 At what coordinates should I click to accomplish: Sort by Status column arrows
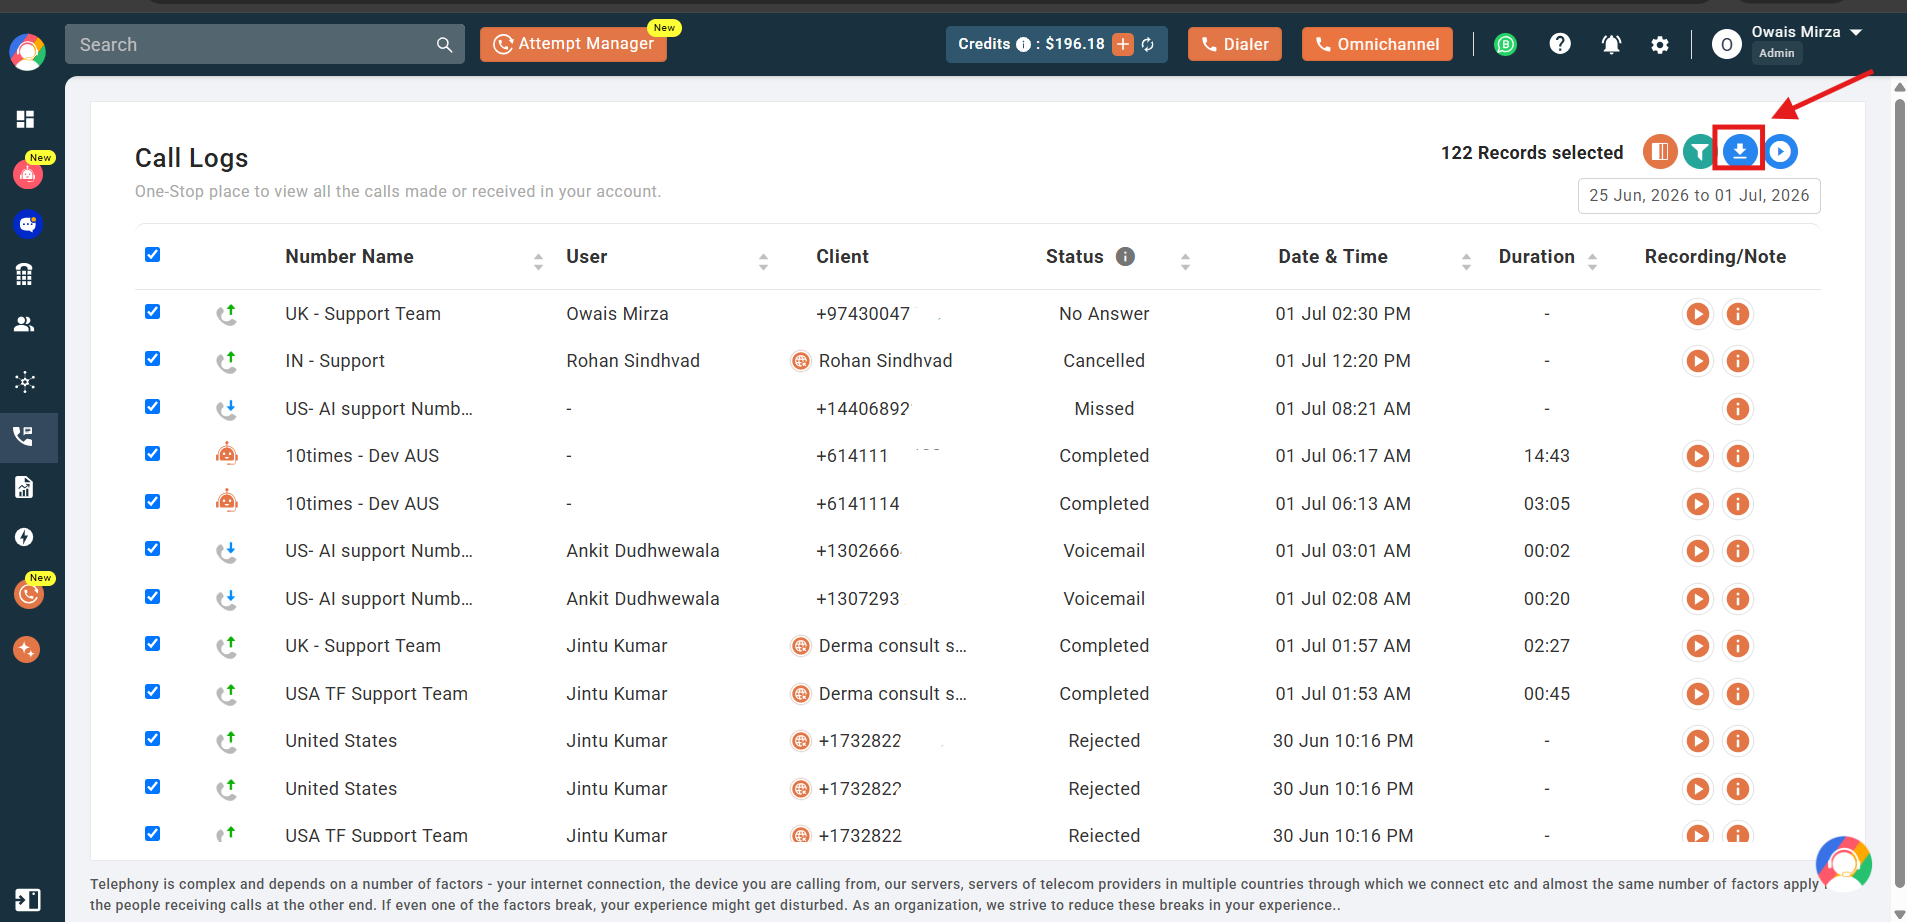[1185, 262]
